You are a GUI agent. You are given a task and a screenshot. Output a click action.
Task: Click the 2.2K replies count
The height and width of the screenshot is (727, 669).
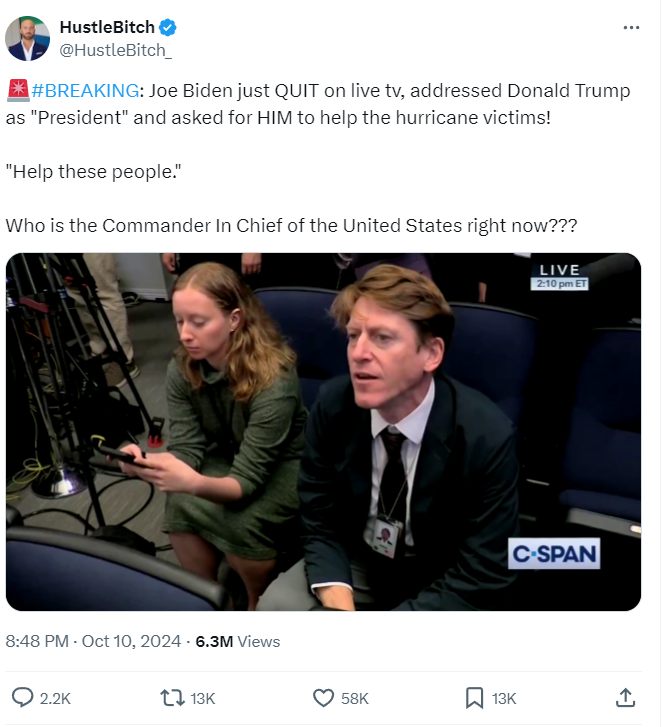(55, 698)
